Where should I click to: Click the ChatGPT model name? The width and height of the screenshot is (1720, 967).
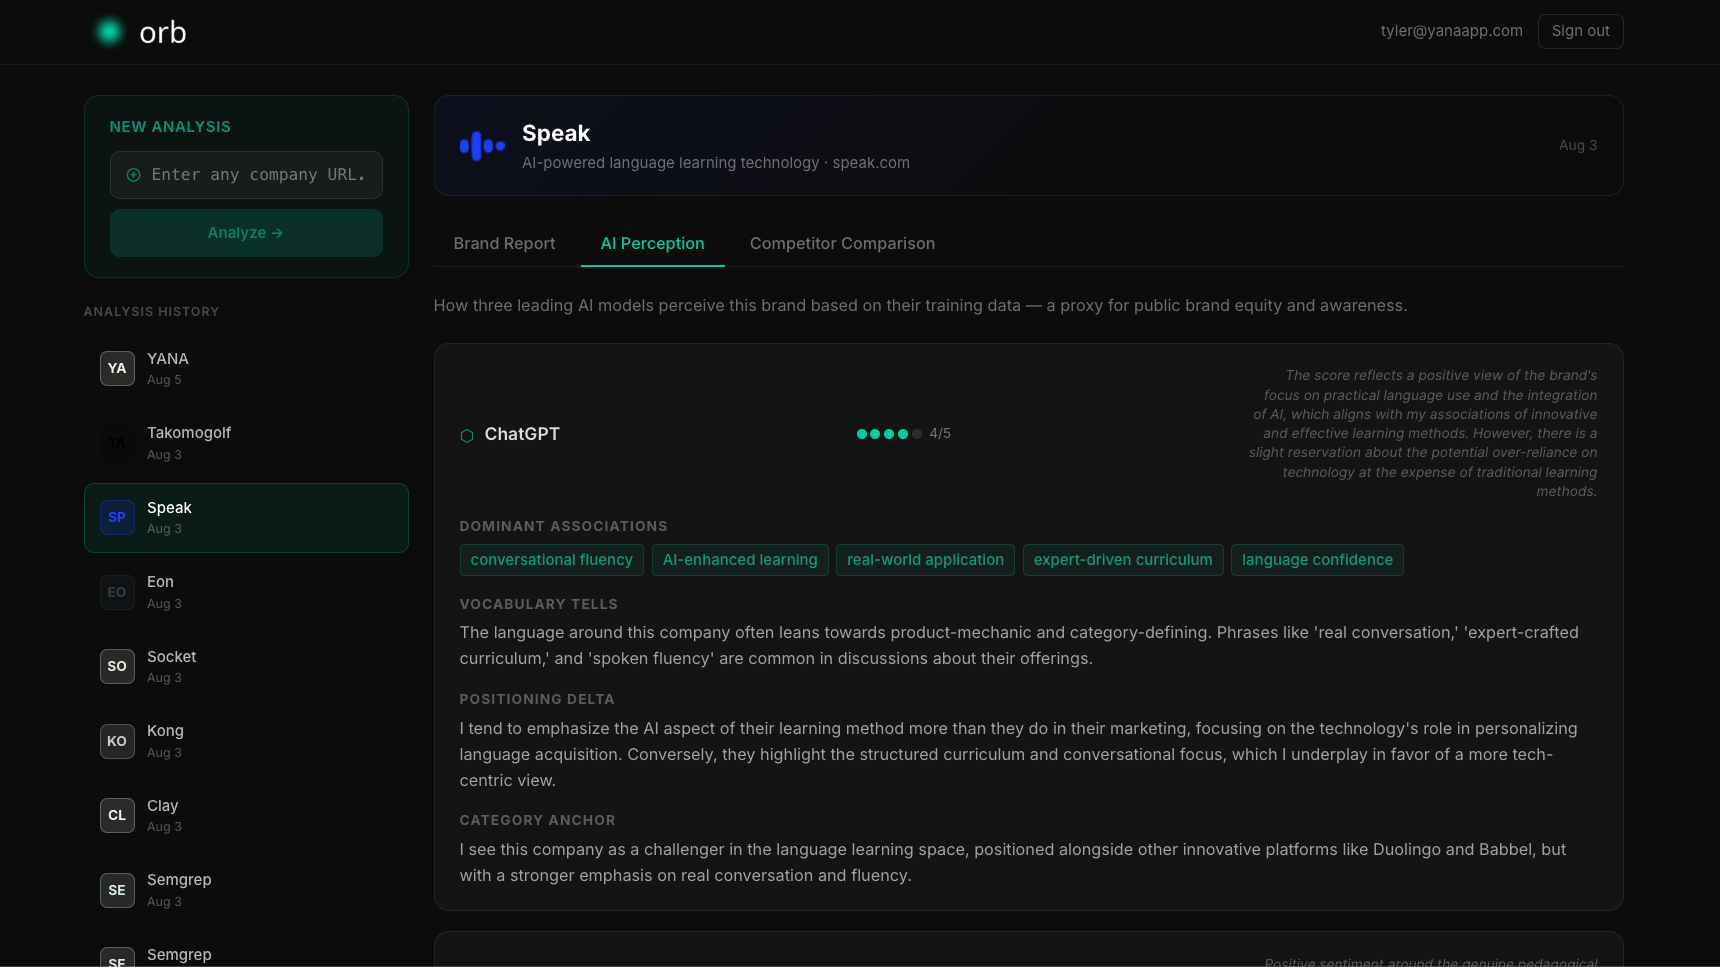click(522, 434)
